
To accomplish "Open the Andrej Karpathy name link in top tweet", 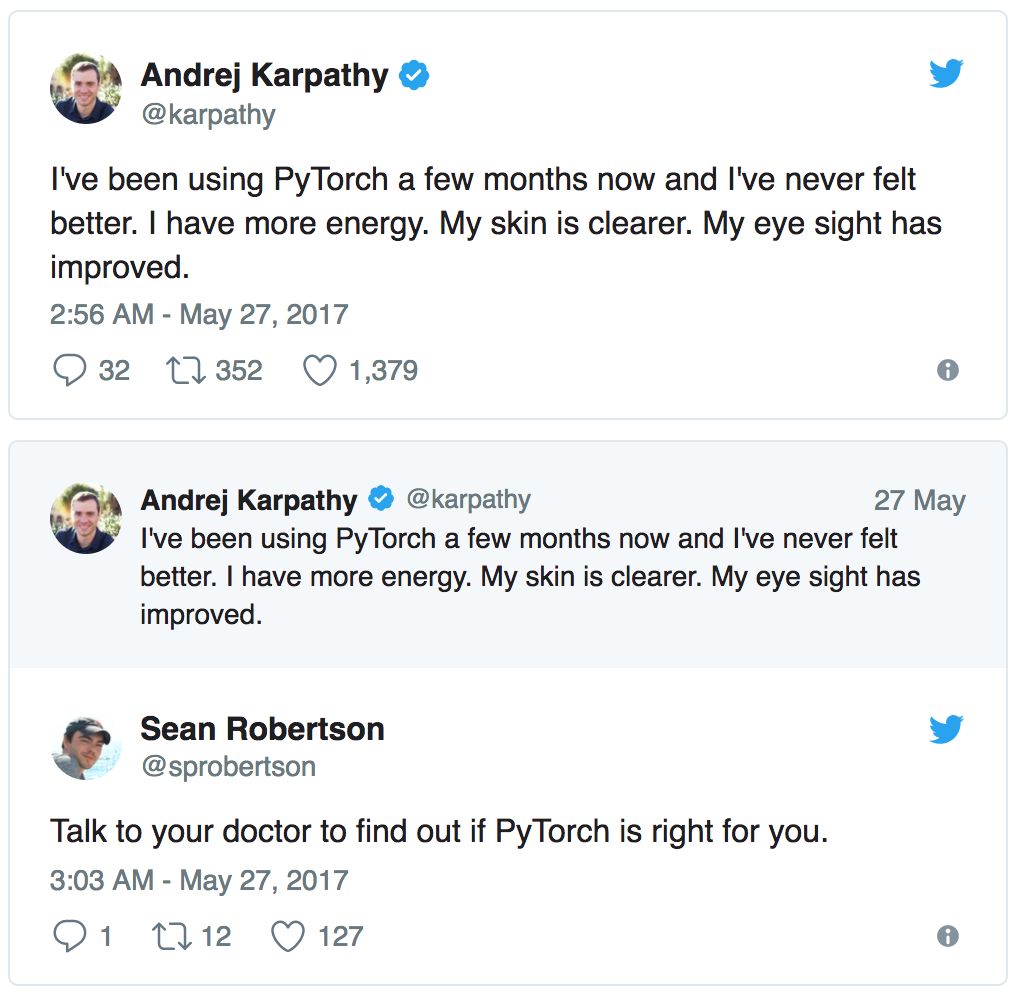I will coord(264,75).
